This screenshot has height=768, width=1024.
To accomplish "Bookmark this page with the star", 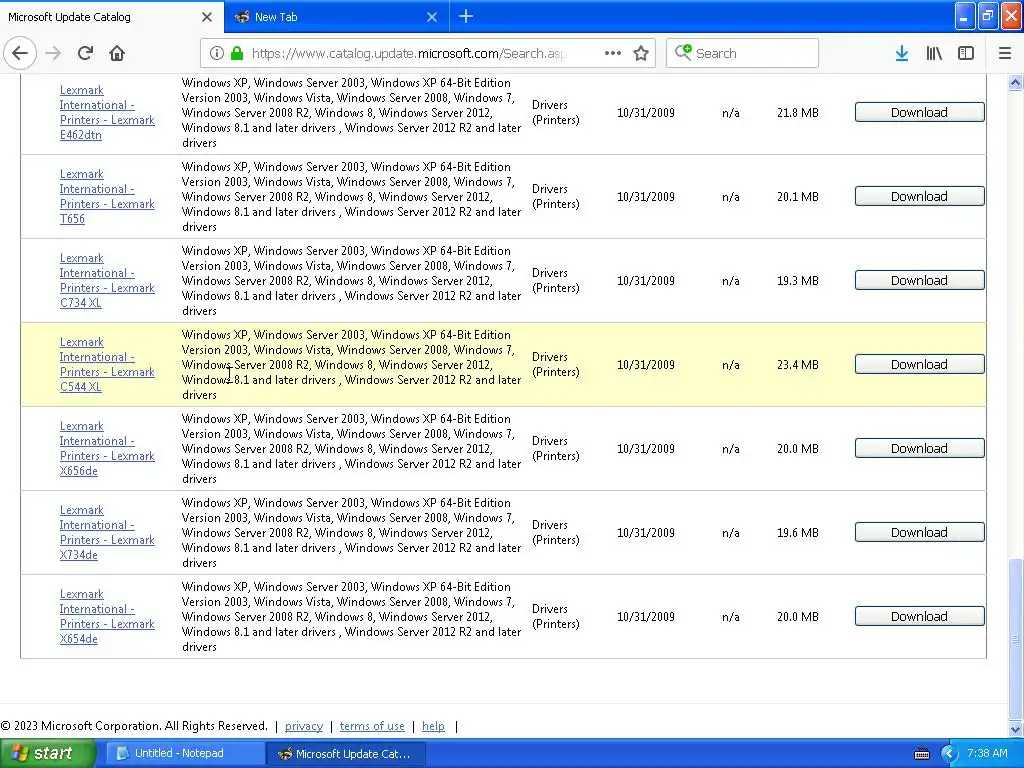I will [x=641, y=53].
